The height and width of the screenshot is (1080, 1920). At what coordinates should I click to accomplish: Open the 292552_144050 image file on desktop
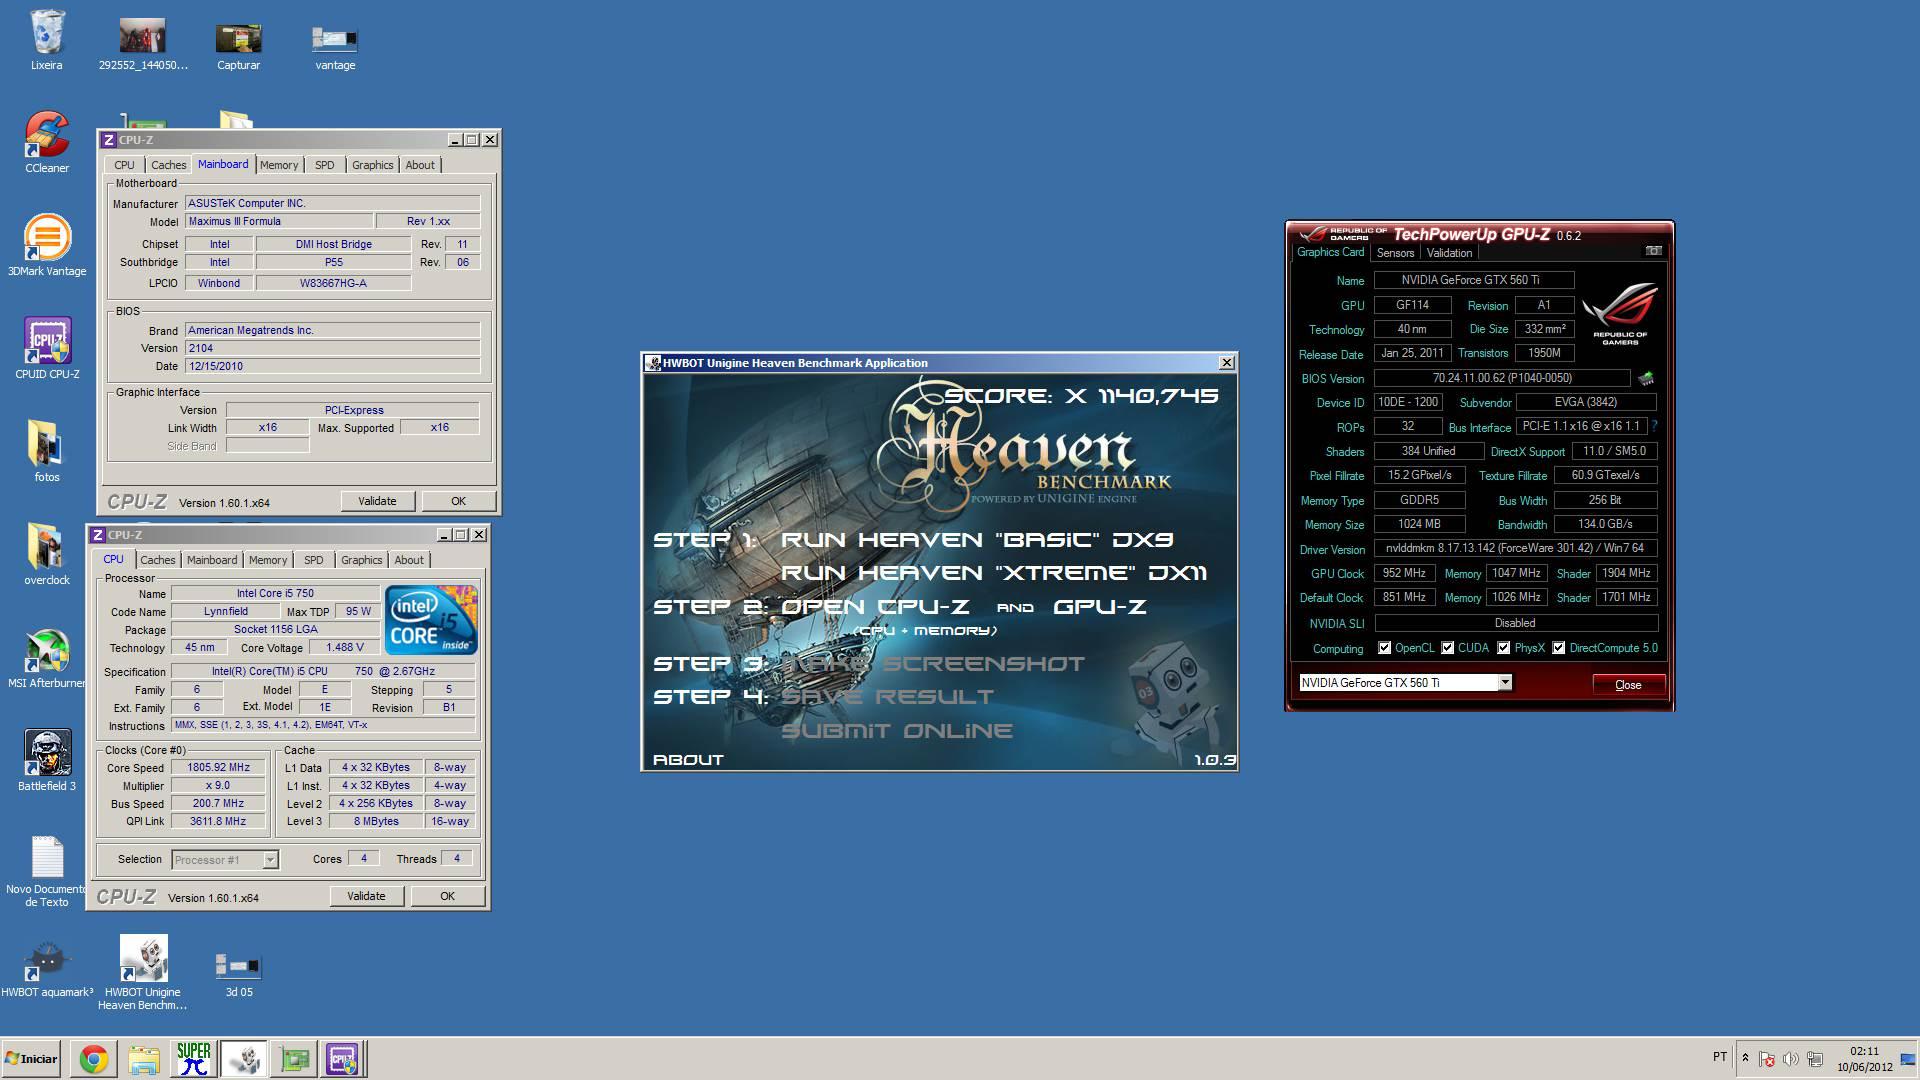tap(142, 45)
